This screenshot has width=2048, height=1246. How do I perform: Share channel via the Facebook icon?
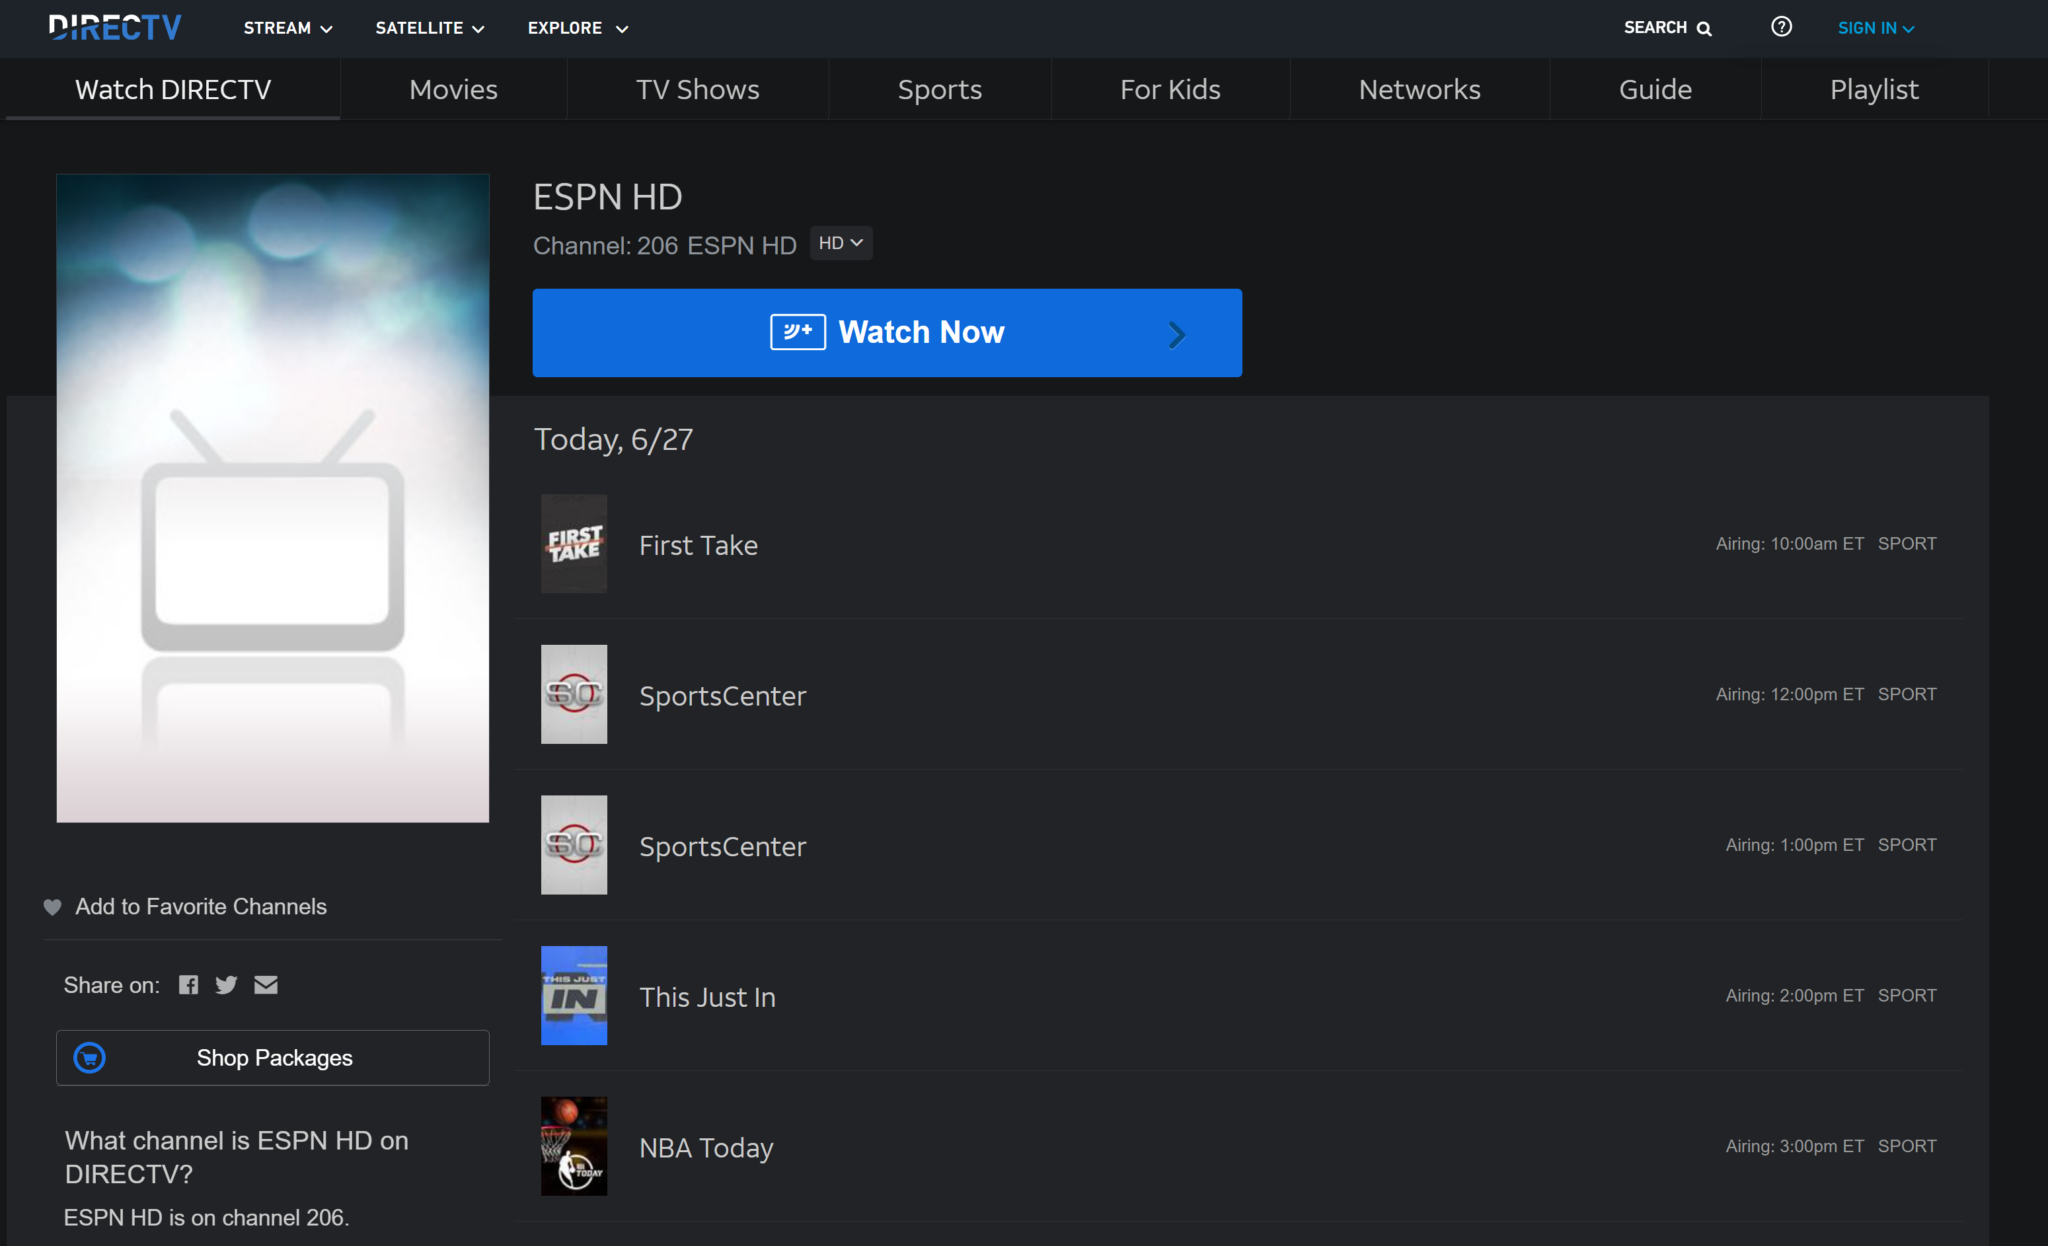(x=188, y=984)
